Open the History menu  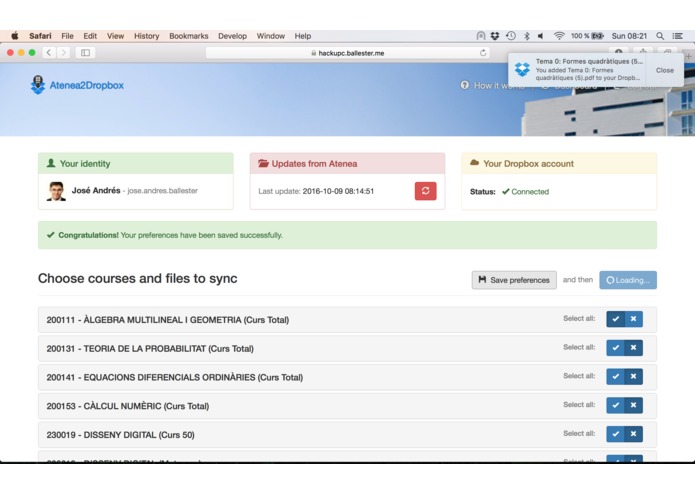tap(147, 36)
